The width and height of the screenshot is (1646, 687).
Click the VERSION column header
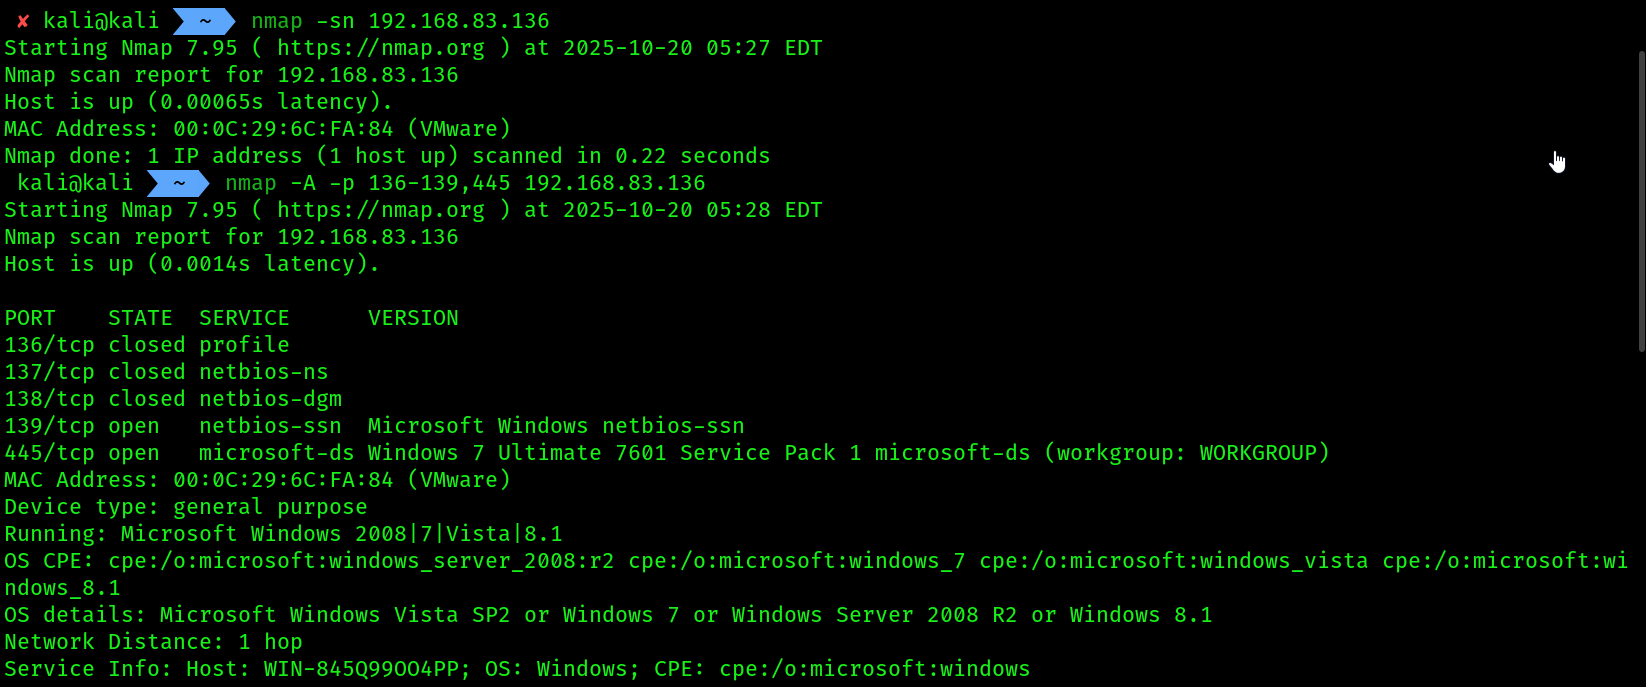[413, 318]
